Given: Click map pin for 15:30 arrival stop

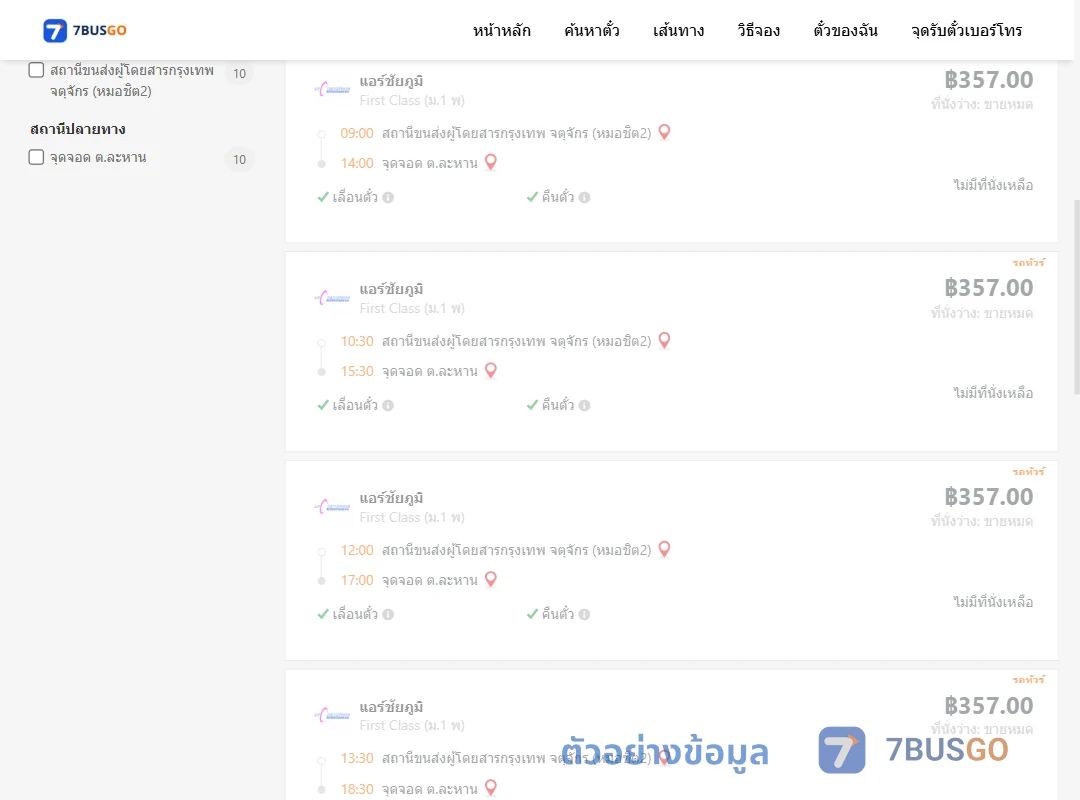Looking at the screenshot, I should click(x=490, y=370).
